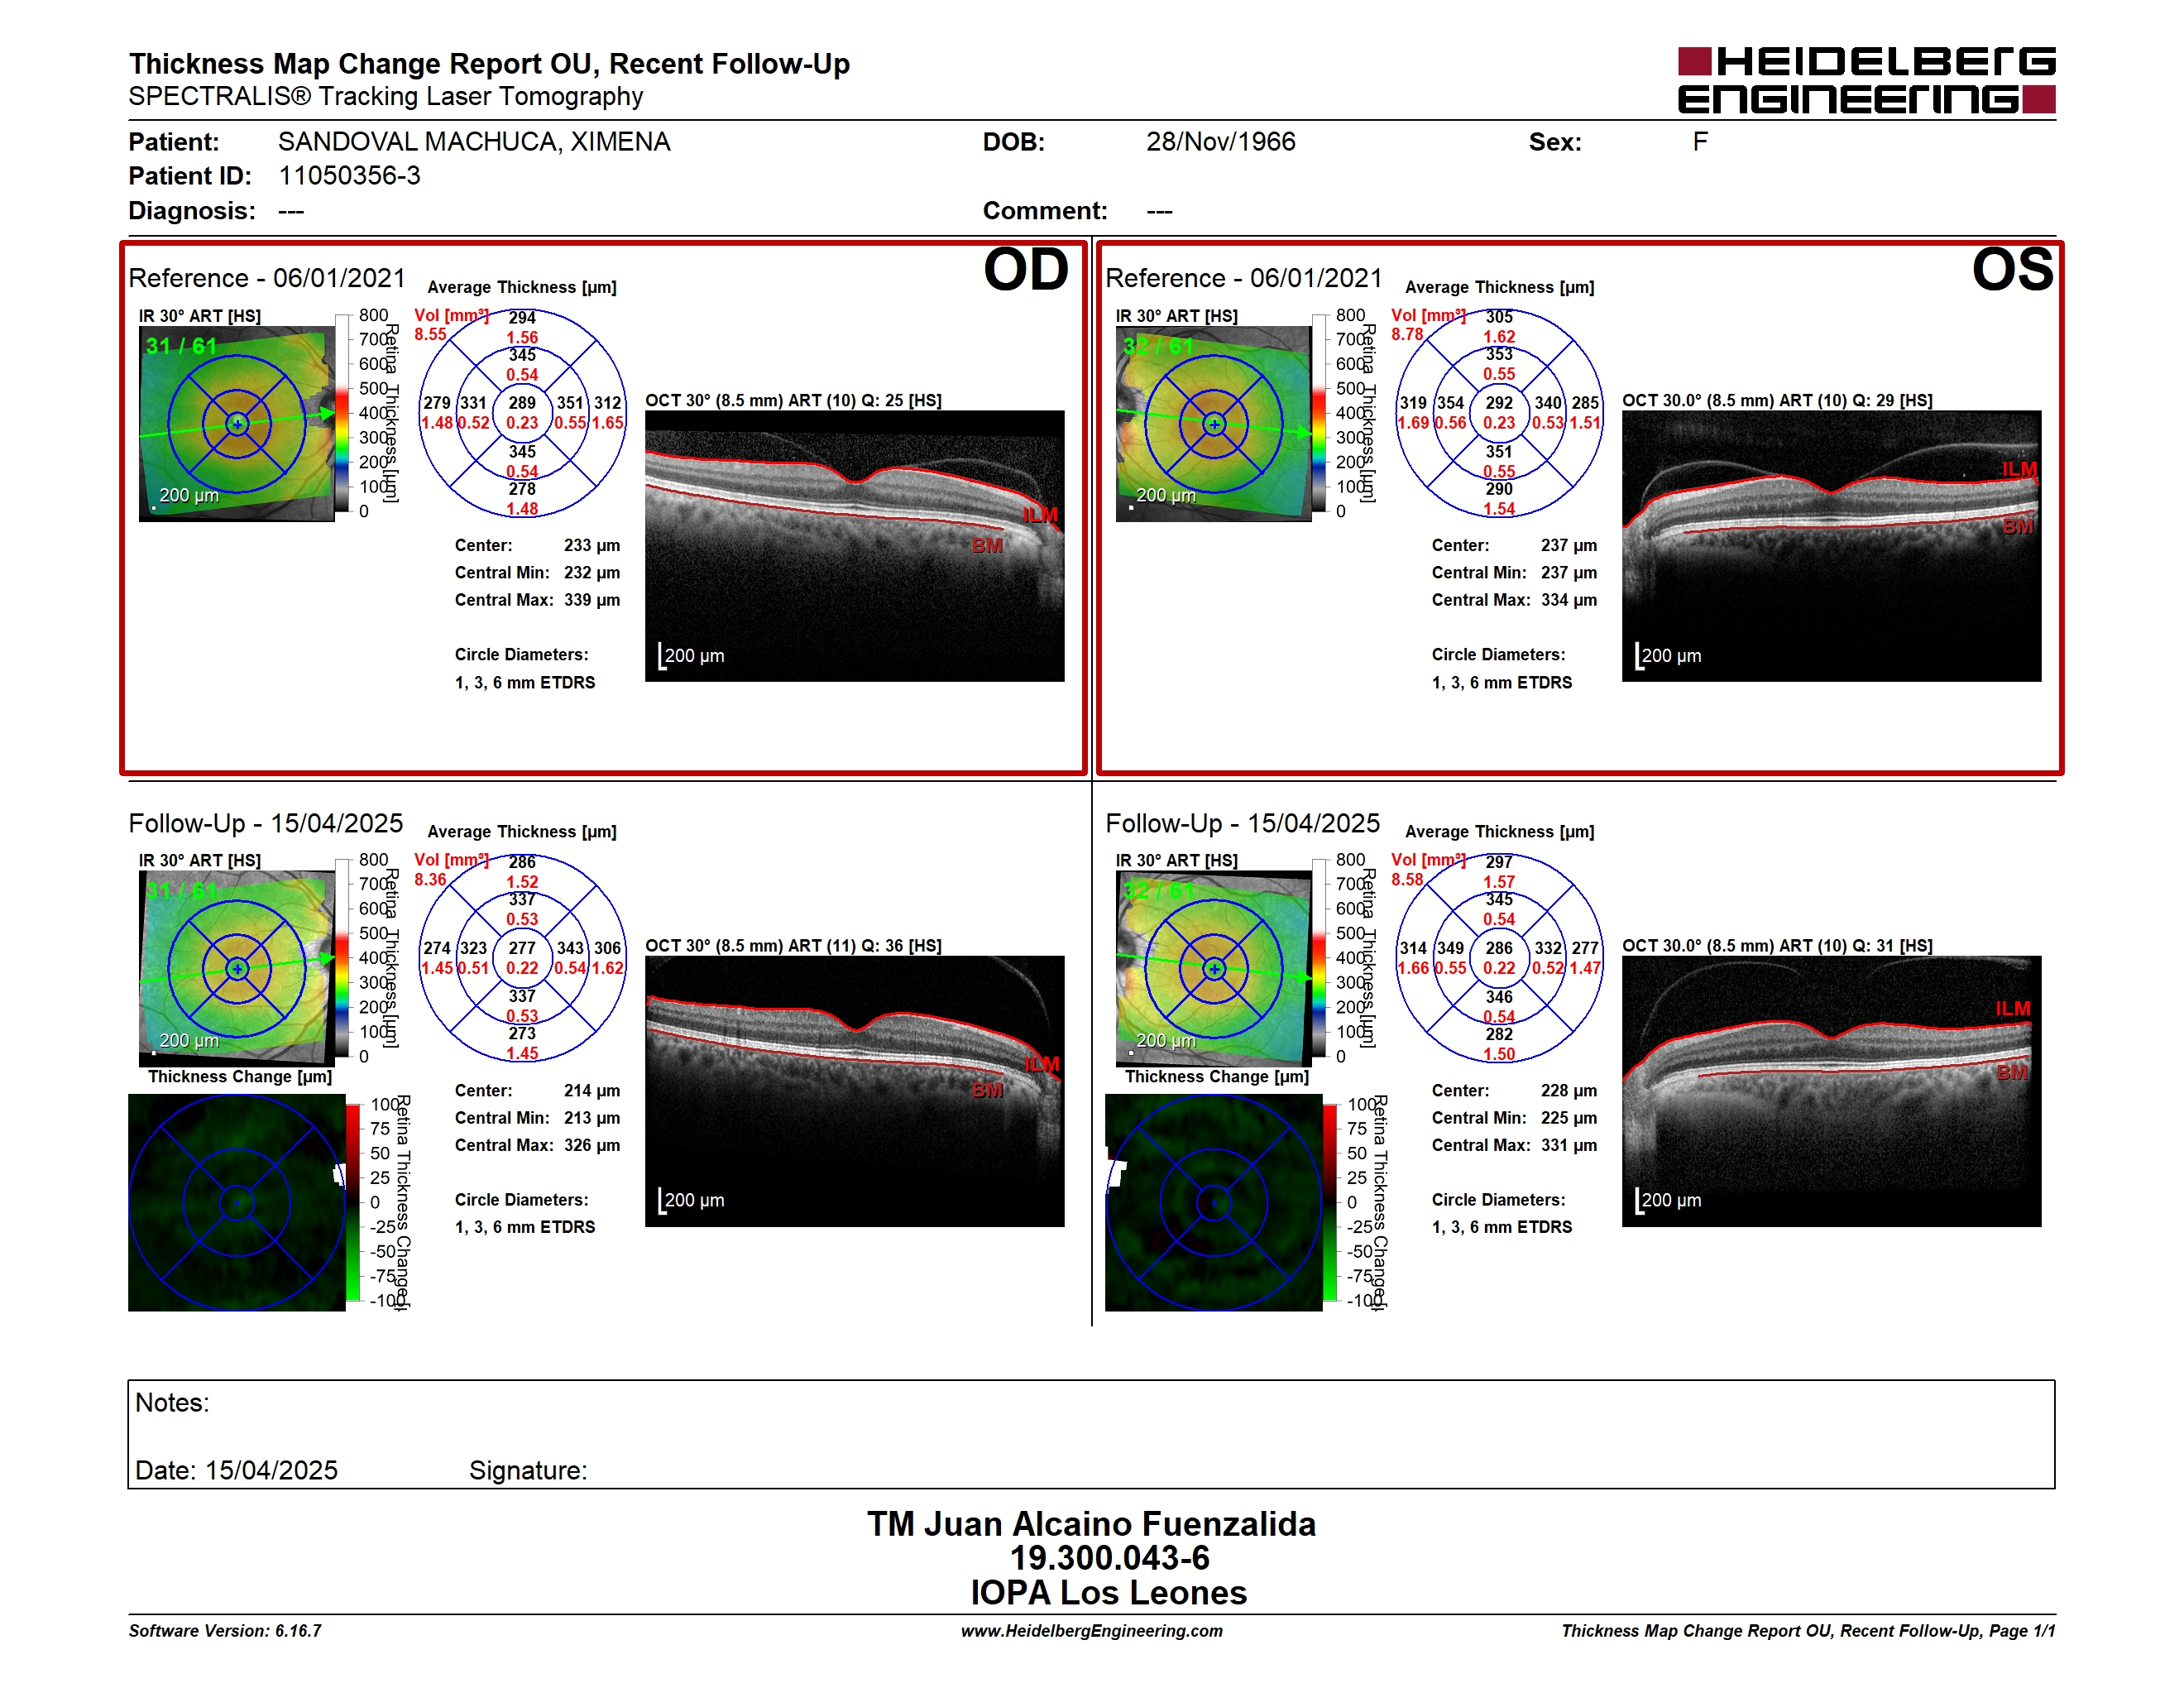This screenshot has width=2184, height=1688.
Task: Click OS follow-up total volume 8.58
Action: [x=1407, y=880]
